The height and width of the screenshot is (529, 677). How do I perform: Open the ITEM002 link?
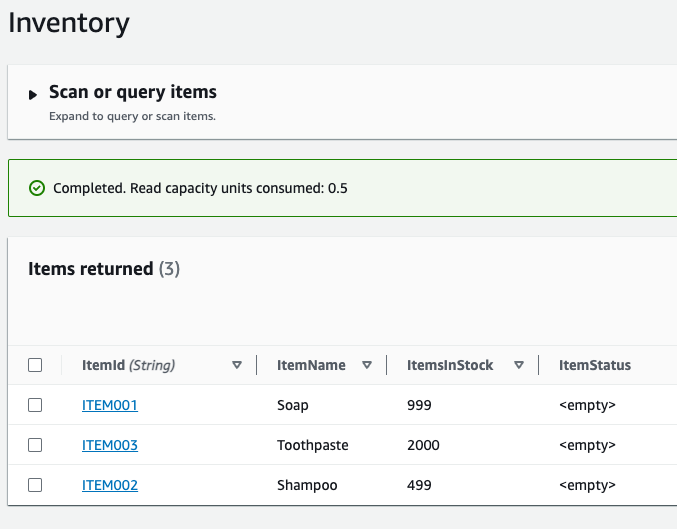[x=109, y=485]
